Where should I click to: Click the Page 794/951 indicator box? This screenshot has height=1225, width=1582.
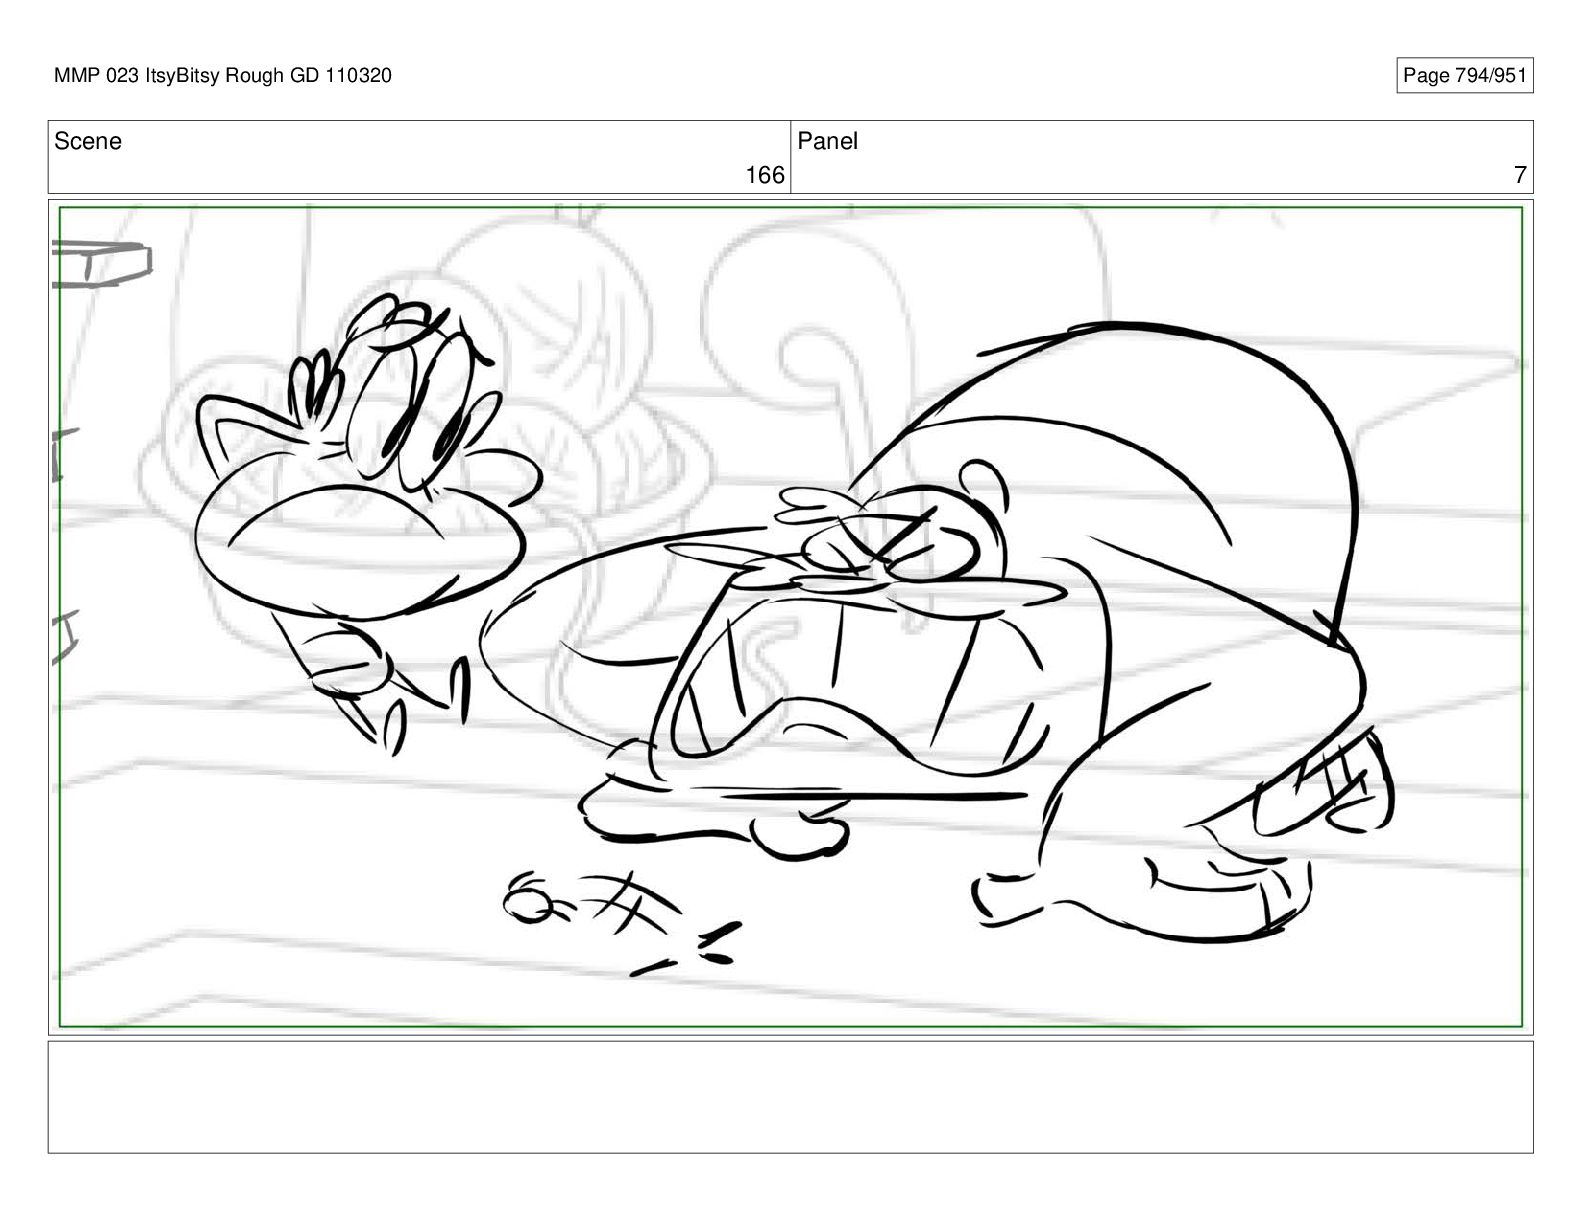[1464, 75]
